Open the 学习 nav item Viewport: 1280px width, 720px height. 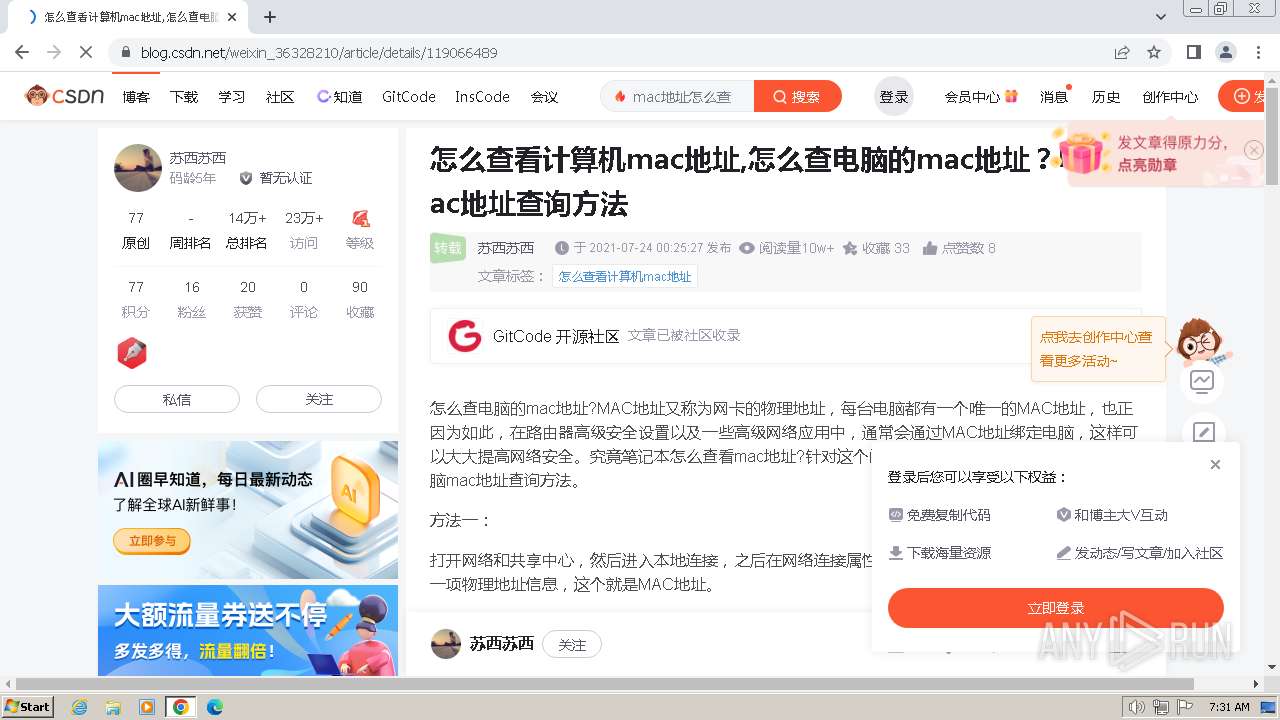[232, 97]
